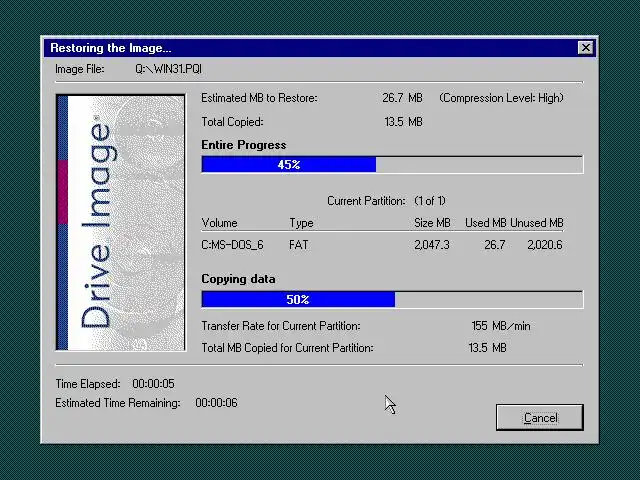Close the Restoring the Image dialog
This screenshot has width=640, height=480.
click(x=586, y=48)
